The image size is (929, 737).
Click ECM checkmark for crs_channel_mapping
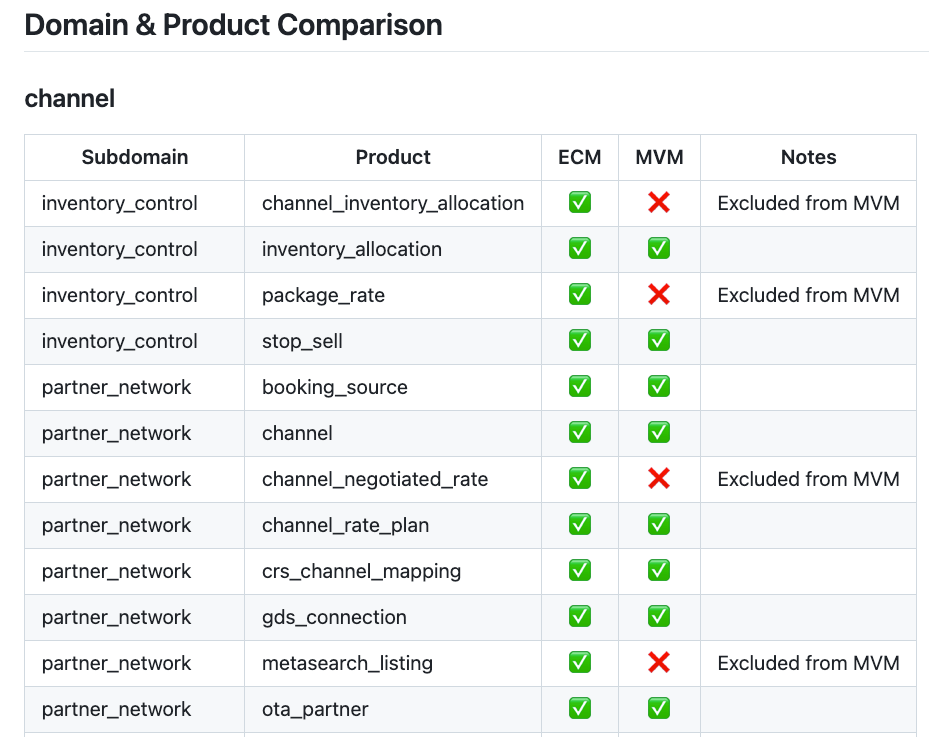tap(579, 571)
